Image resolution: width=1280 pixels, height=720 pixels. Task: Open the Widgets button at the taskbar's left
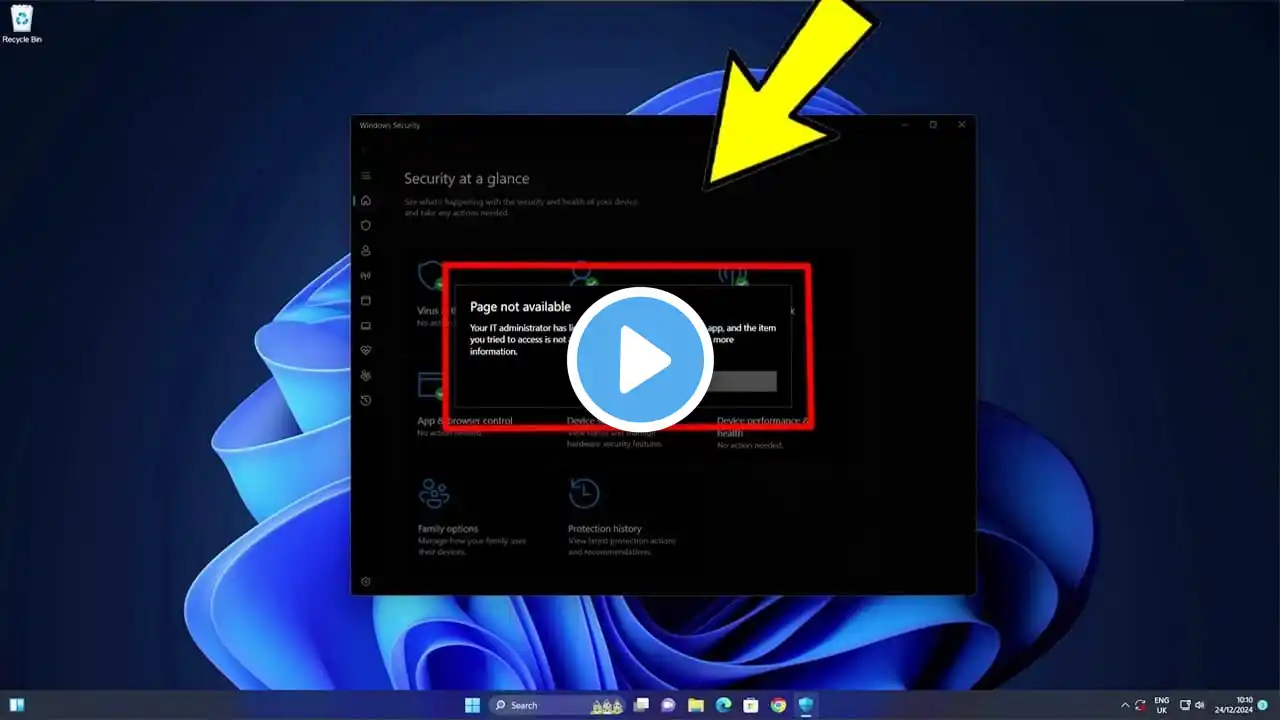pos(17,705)
